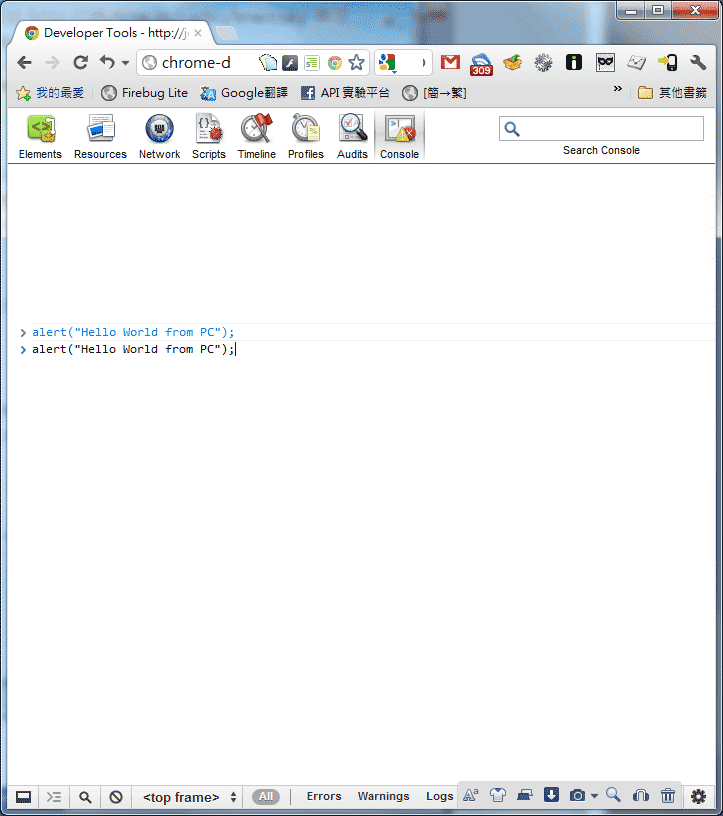723x816 pixels.
Task: Clear console log with the ban icon
Action: (x=116, y=797)
